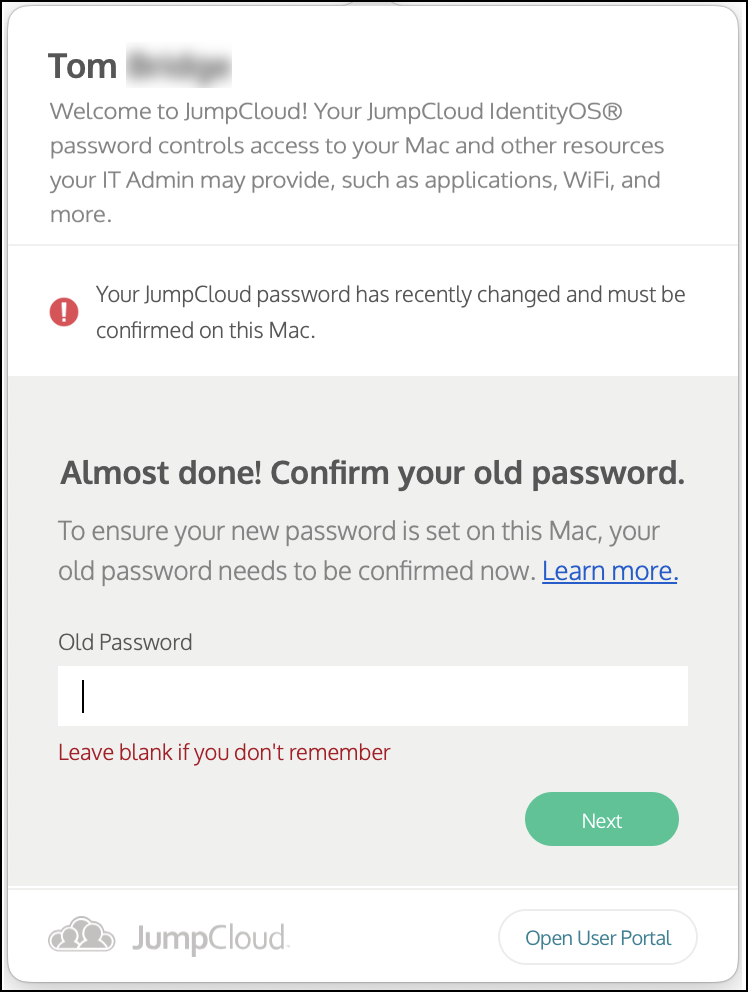Focus the Old Password input field
The height and width of the screenshot is (992, 748).
373,696
